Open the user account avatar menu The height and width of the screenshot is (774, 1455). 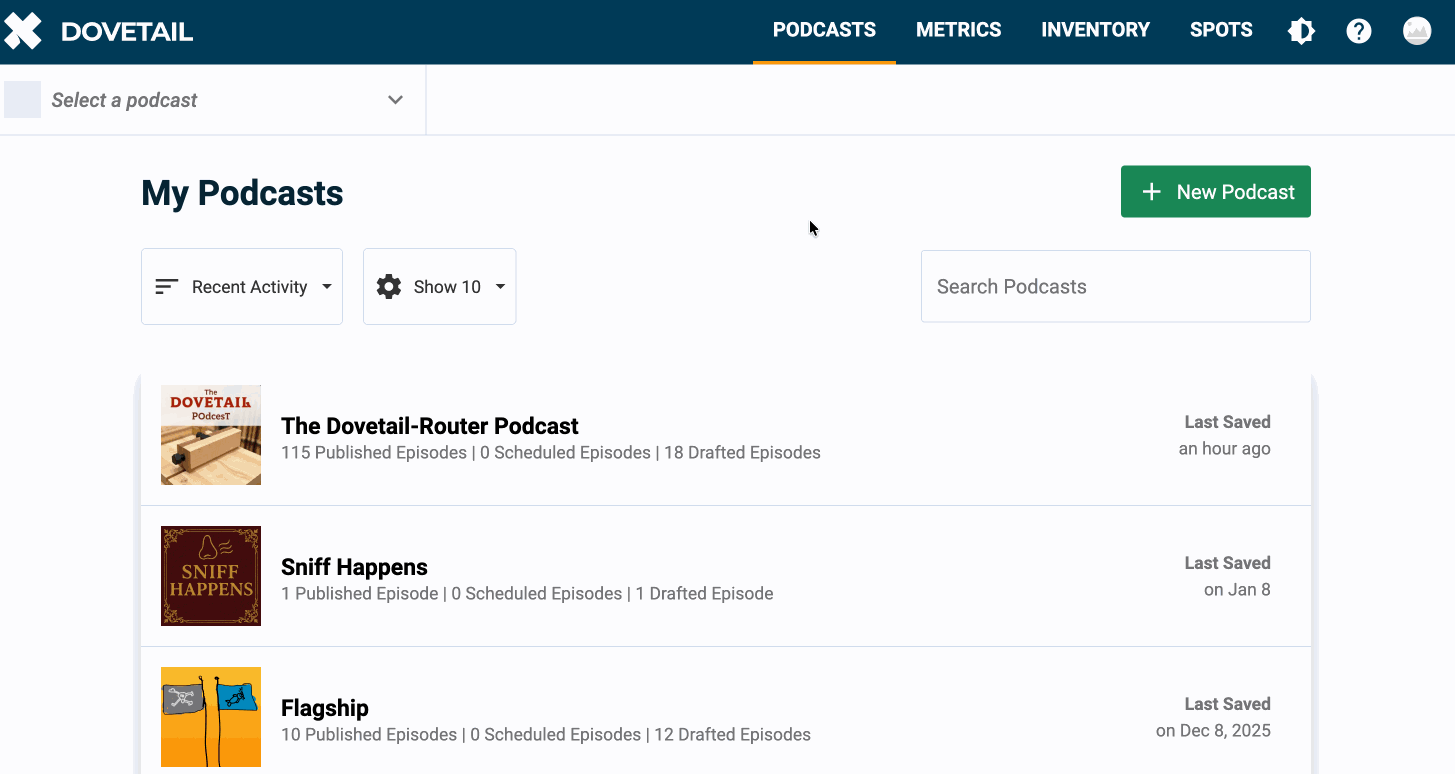[1416, 31]
